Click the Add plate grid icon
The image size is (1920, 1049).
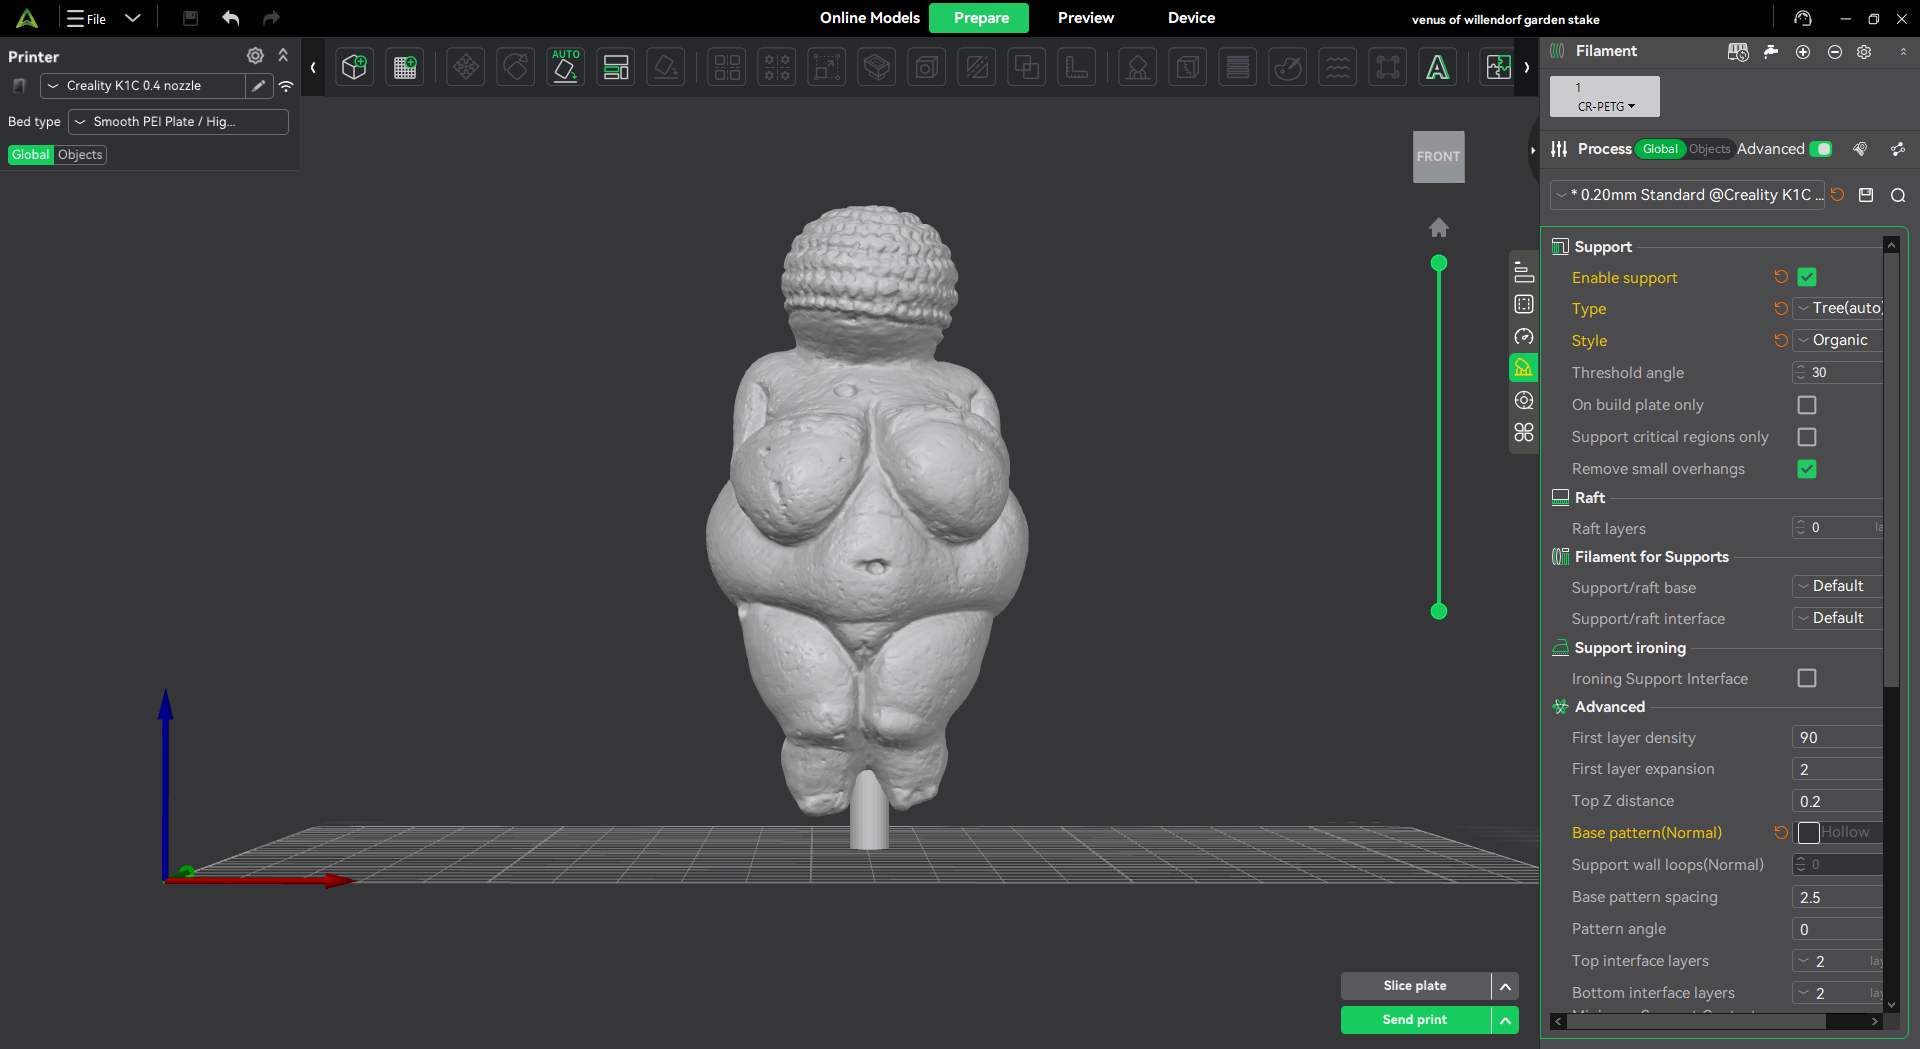405,67
